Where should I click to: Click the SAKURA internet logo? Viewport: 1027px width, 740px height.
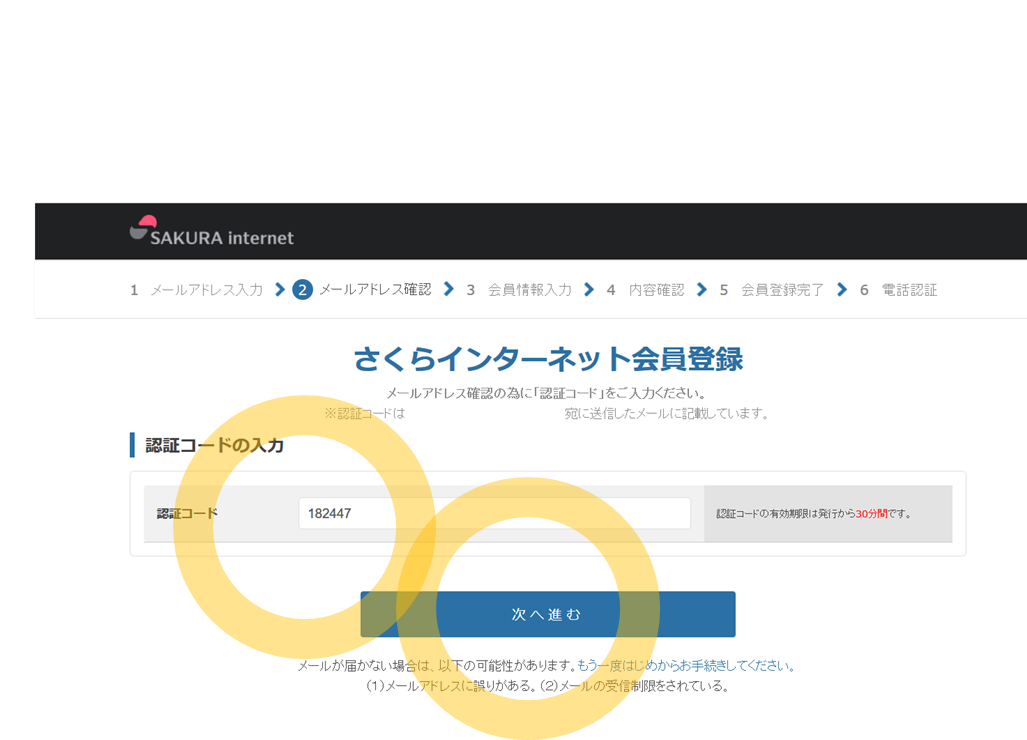(x=212, y=231)
